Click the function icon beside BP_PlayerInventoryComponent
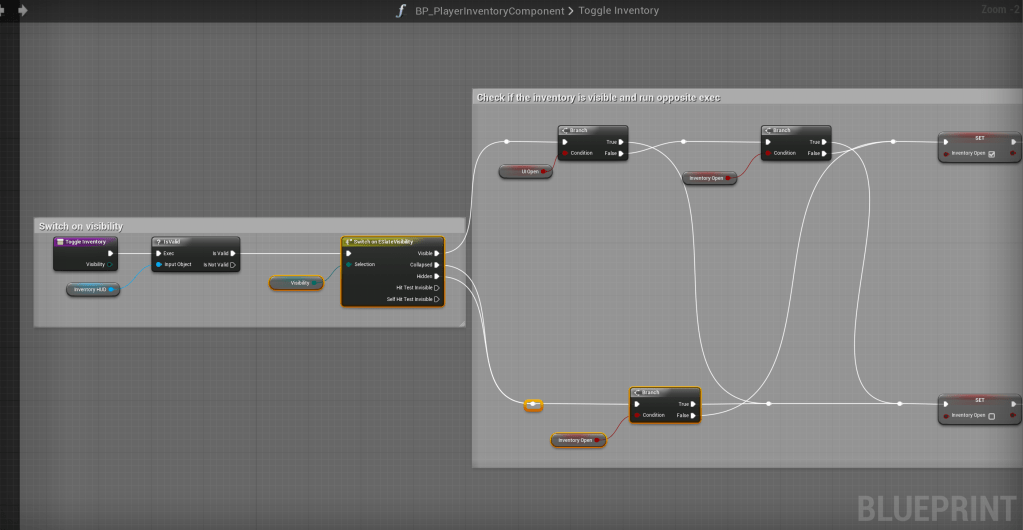This screenshot has height=530, width=1023. [401, 11]
